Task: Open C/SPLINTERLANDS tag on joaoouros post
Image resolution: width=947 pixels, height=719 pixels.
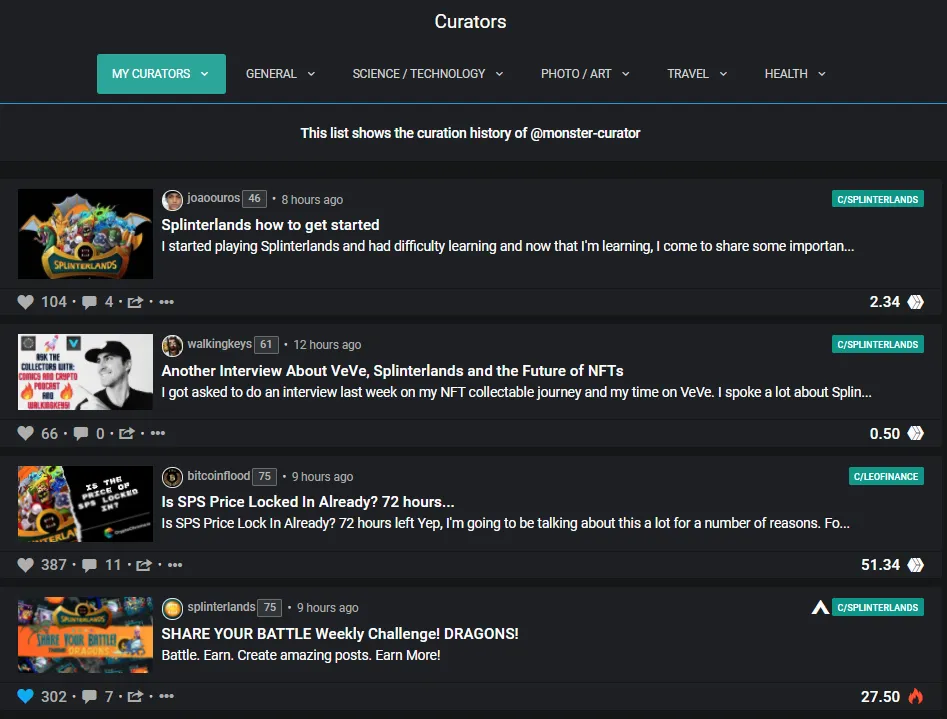Action: (x=878, y=199)
